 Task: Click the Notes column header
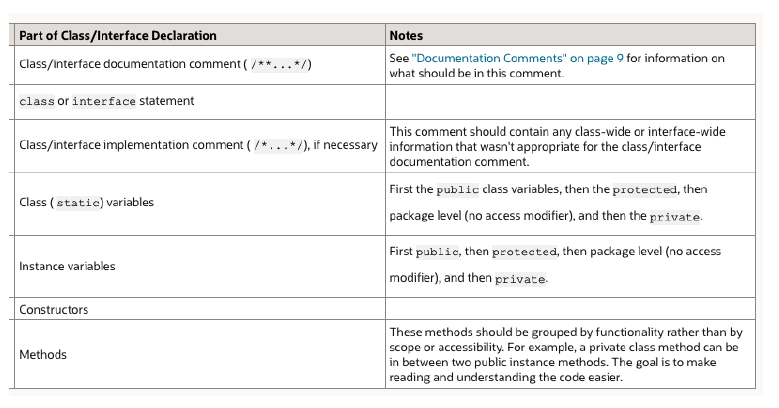click(x=406, y=36)
